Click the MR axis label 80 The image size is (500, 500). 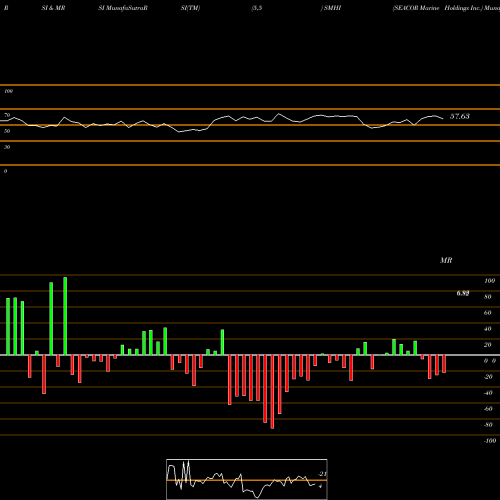488,297
